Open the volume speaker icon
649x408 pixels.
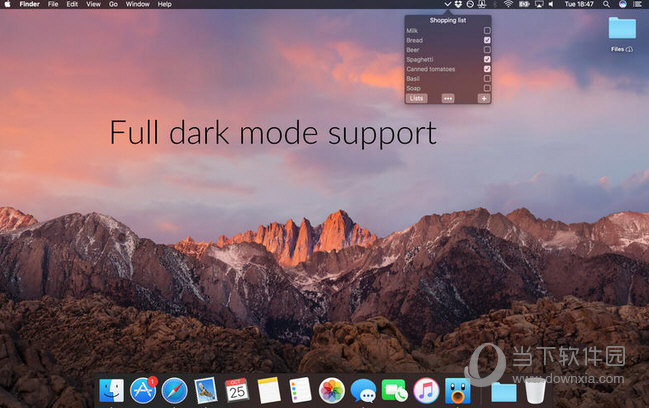tap(551, 4)
